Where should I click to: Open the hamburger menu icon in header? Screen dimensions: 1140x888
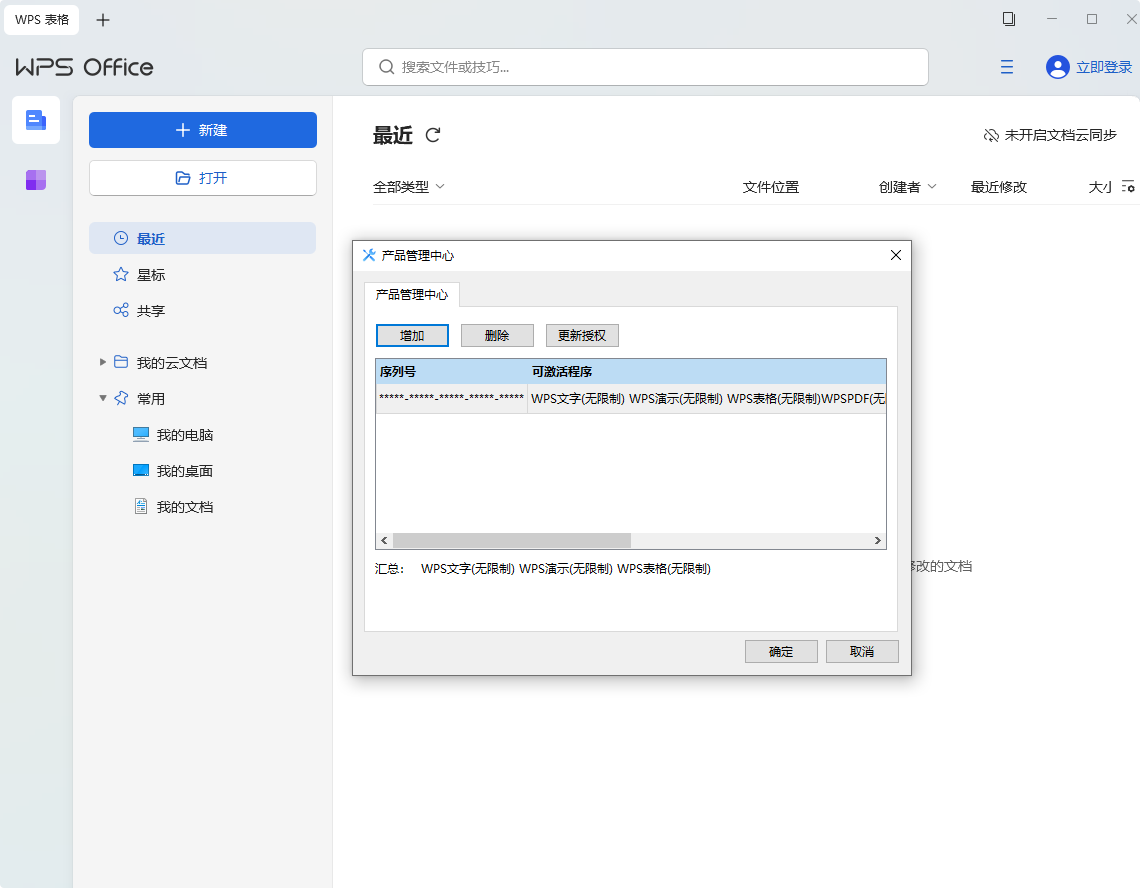coord(1007,67)
